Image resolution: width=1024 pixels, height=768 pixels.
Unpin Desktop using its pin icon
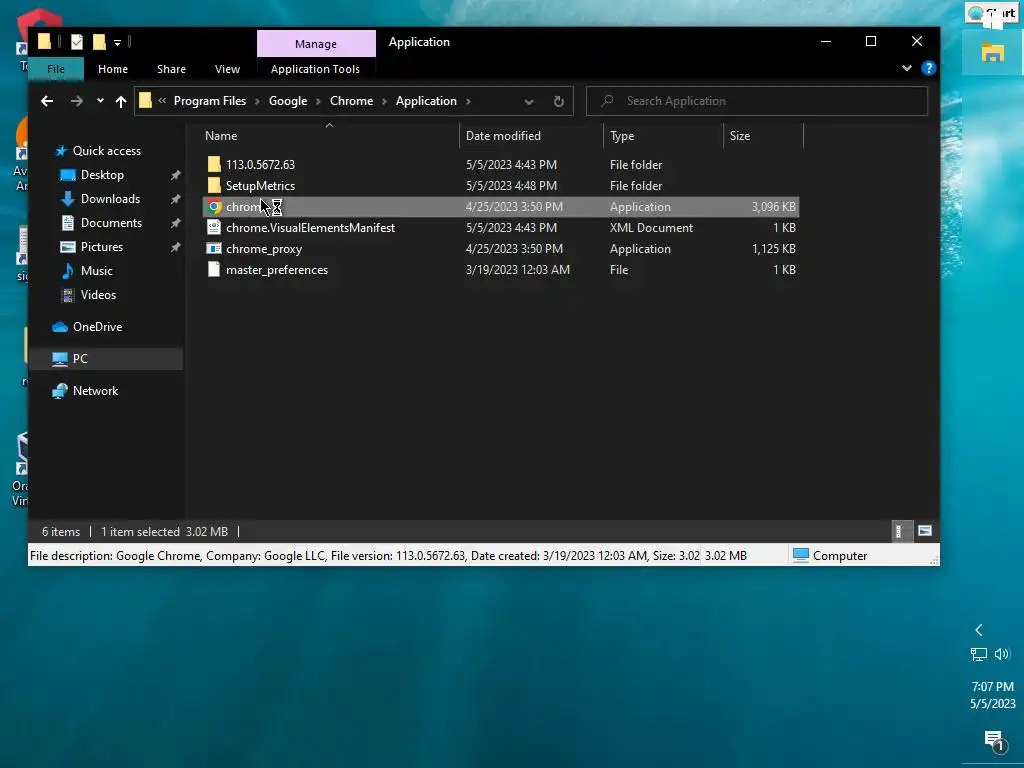(x=175, y=175)
